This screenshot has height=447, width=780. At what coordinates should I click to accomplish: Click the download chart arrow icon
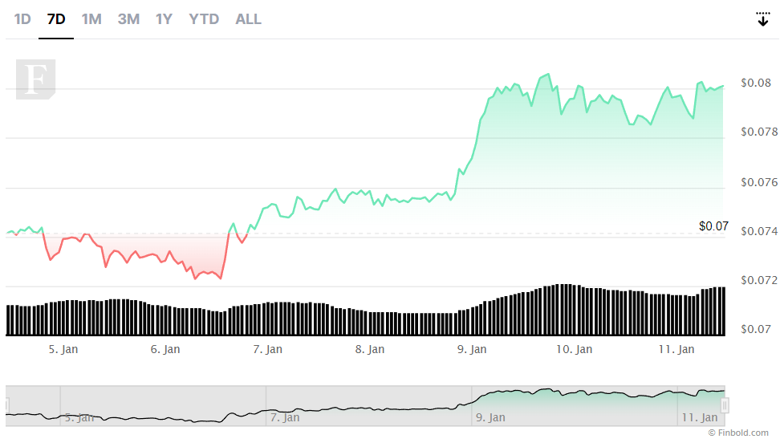click(x=762, y=18)
